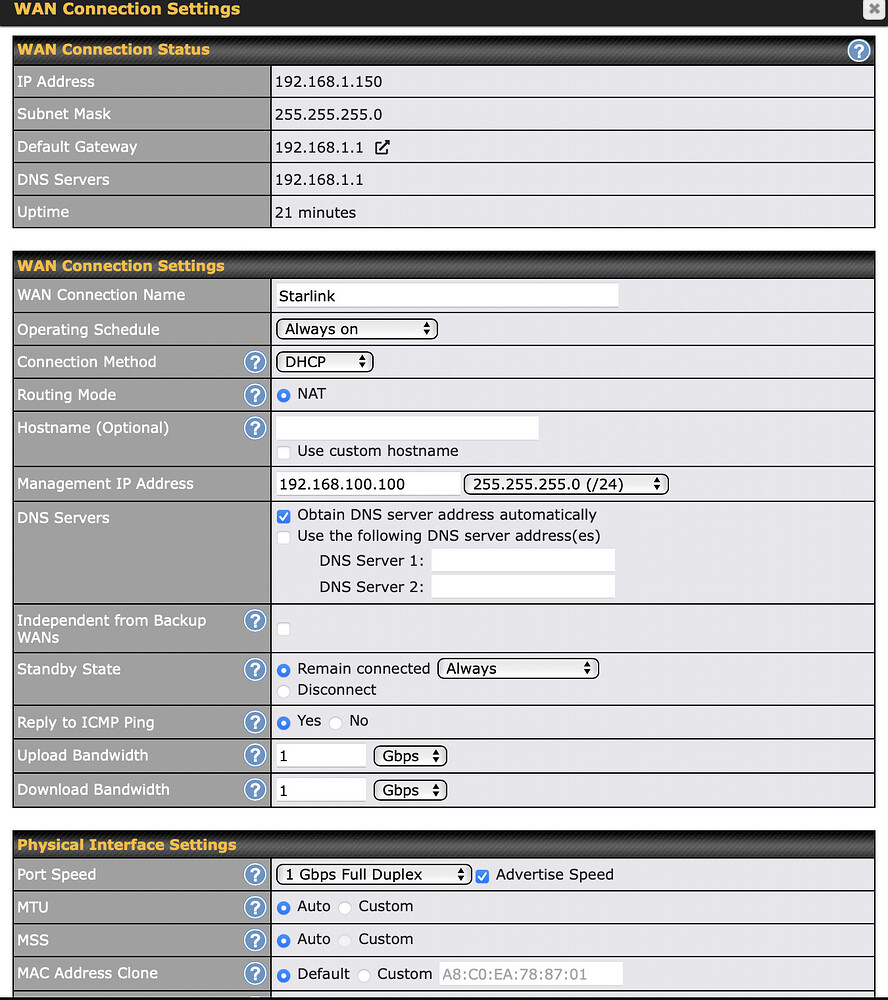Open help for Connection Method
The image size is (888, 1000).
point(255,362)
